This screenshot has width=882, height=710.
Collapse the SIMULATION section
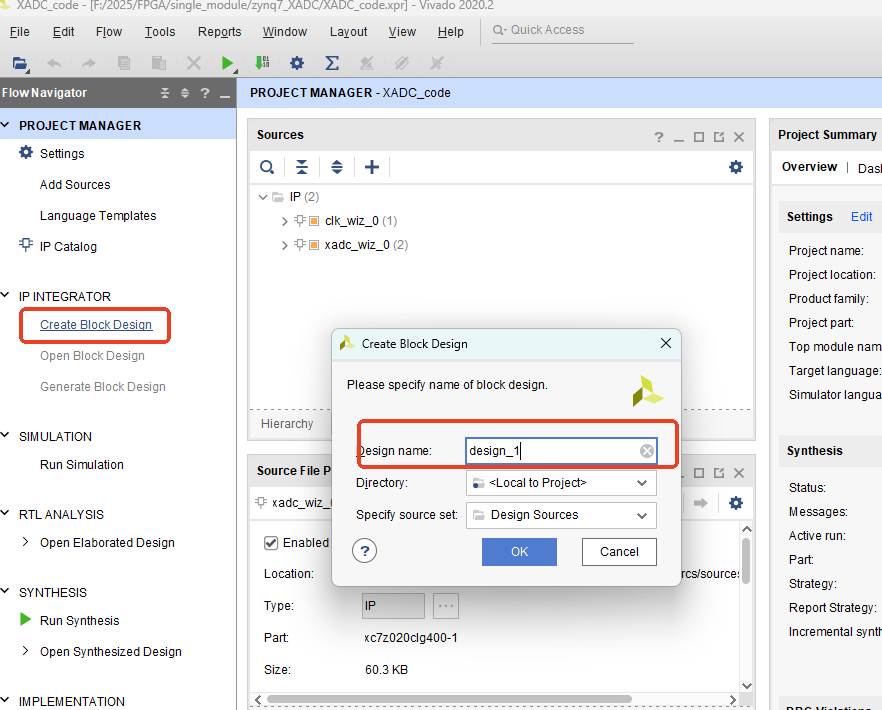pyautogui.click(x=6, y=435)
